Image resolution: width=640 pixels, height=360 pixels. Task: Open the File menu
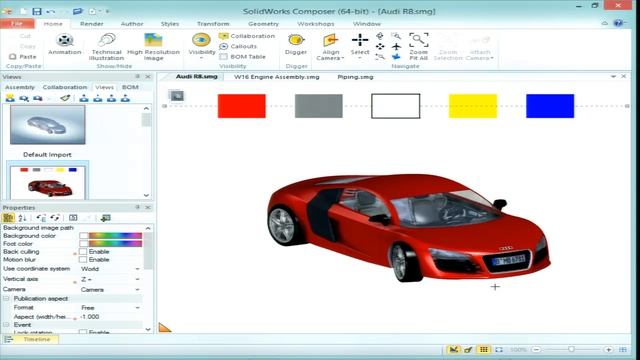coord(17,24)
